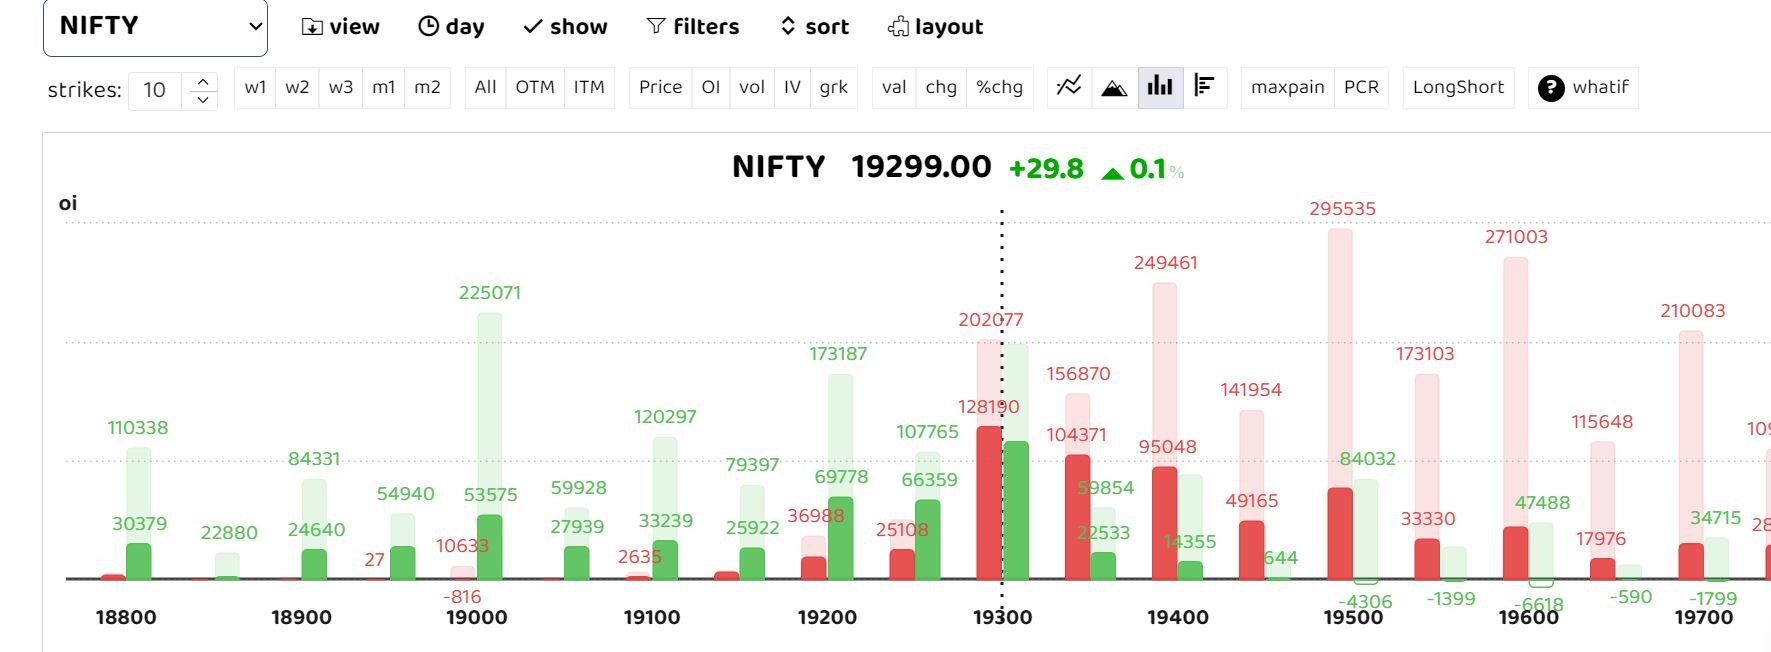
Task: Switch to line chart icon
Action: click(x=1069, y=87)
